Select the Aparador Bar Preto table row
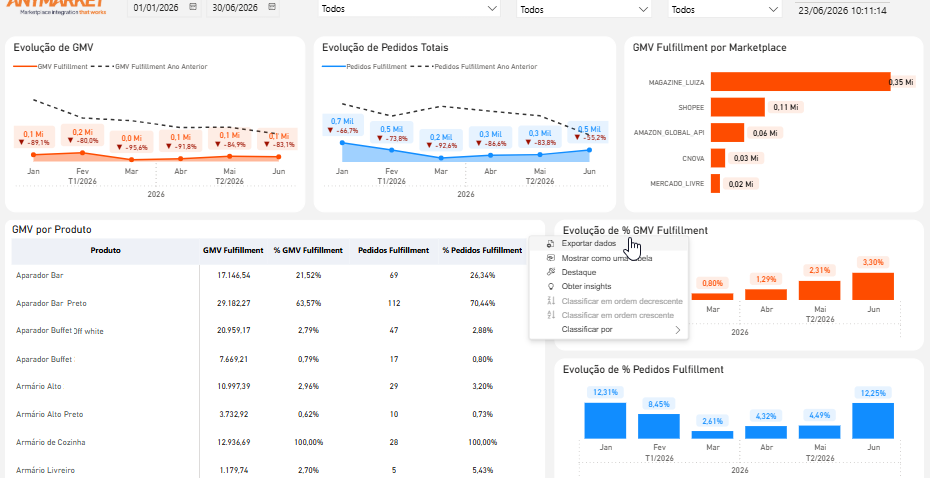The image size is (930, 478). [269, 303]
